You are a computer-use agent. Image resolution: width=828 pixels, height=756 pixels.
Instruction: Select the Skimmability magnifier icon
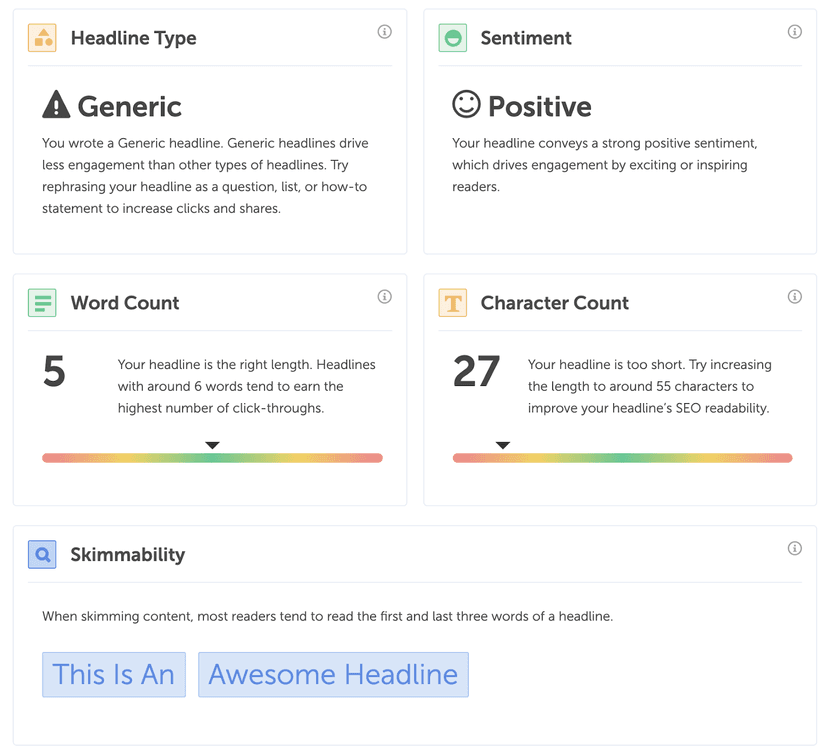click(x=43, y=555)
